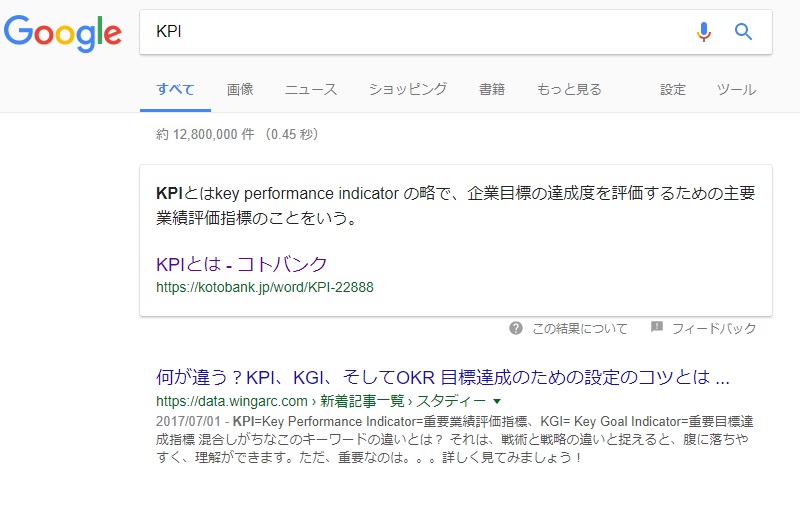
Task: Click the kotobank.jp green URL
Action: coord(265,287)
